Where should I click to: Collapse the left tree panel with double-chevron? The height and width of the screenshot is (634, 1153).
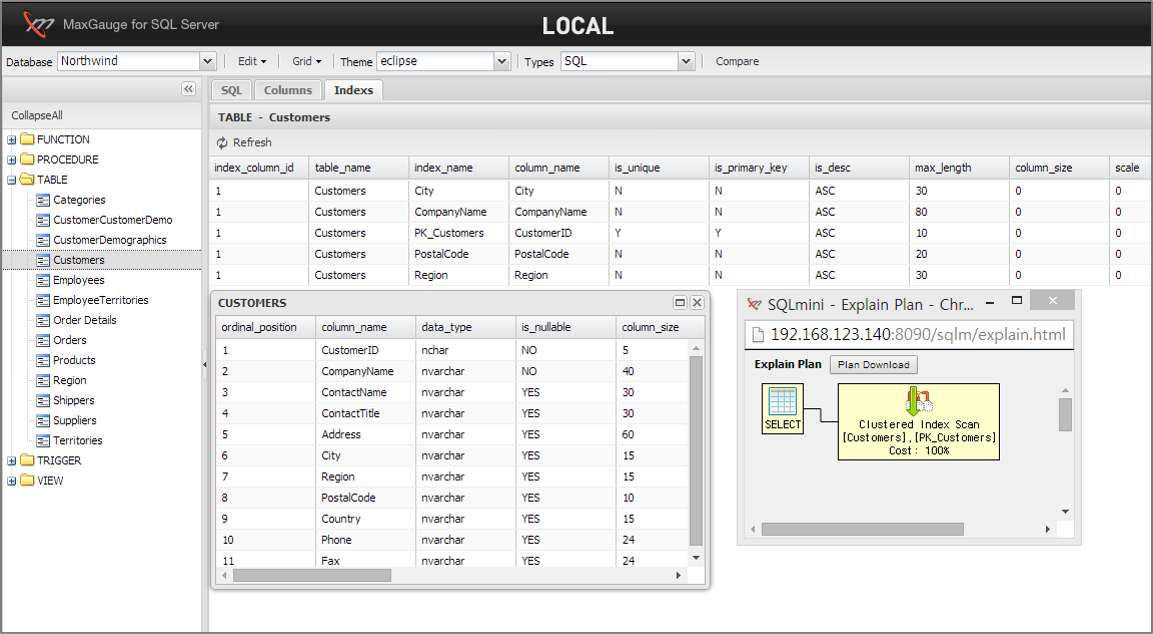point(188,89)
